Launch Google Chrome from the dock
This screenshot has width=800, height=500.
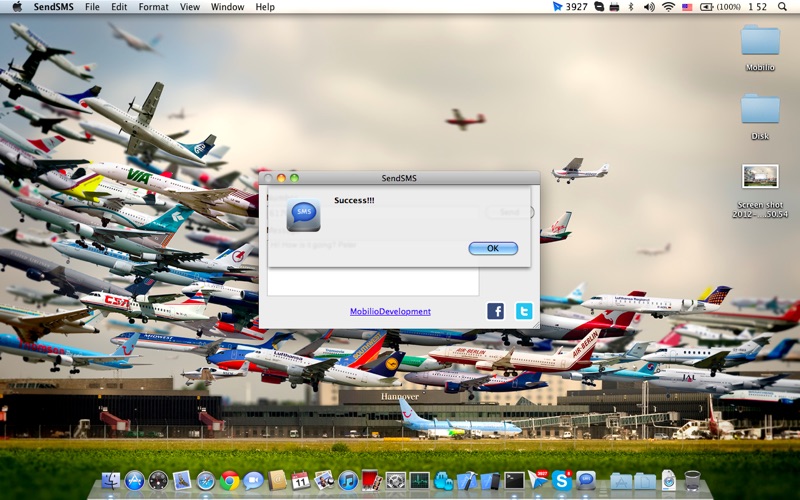click(230, 481)
